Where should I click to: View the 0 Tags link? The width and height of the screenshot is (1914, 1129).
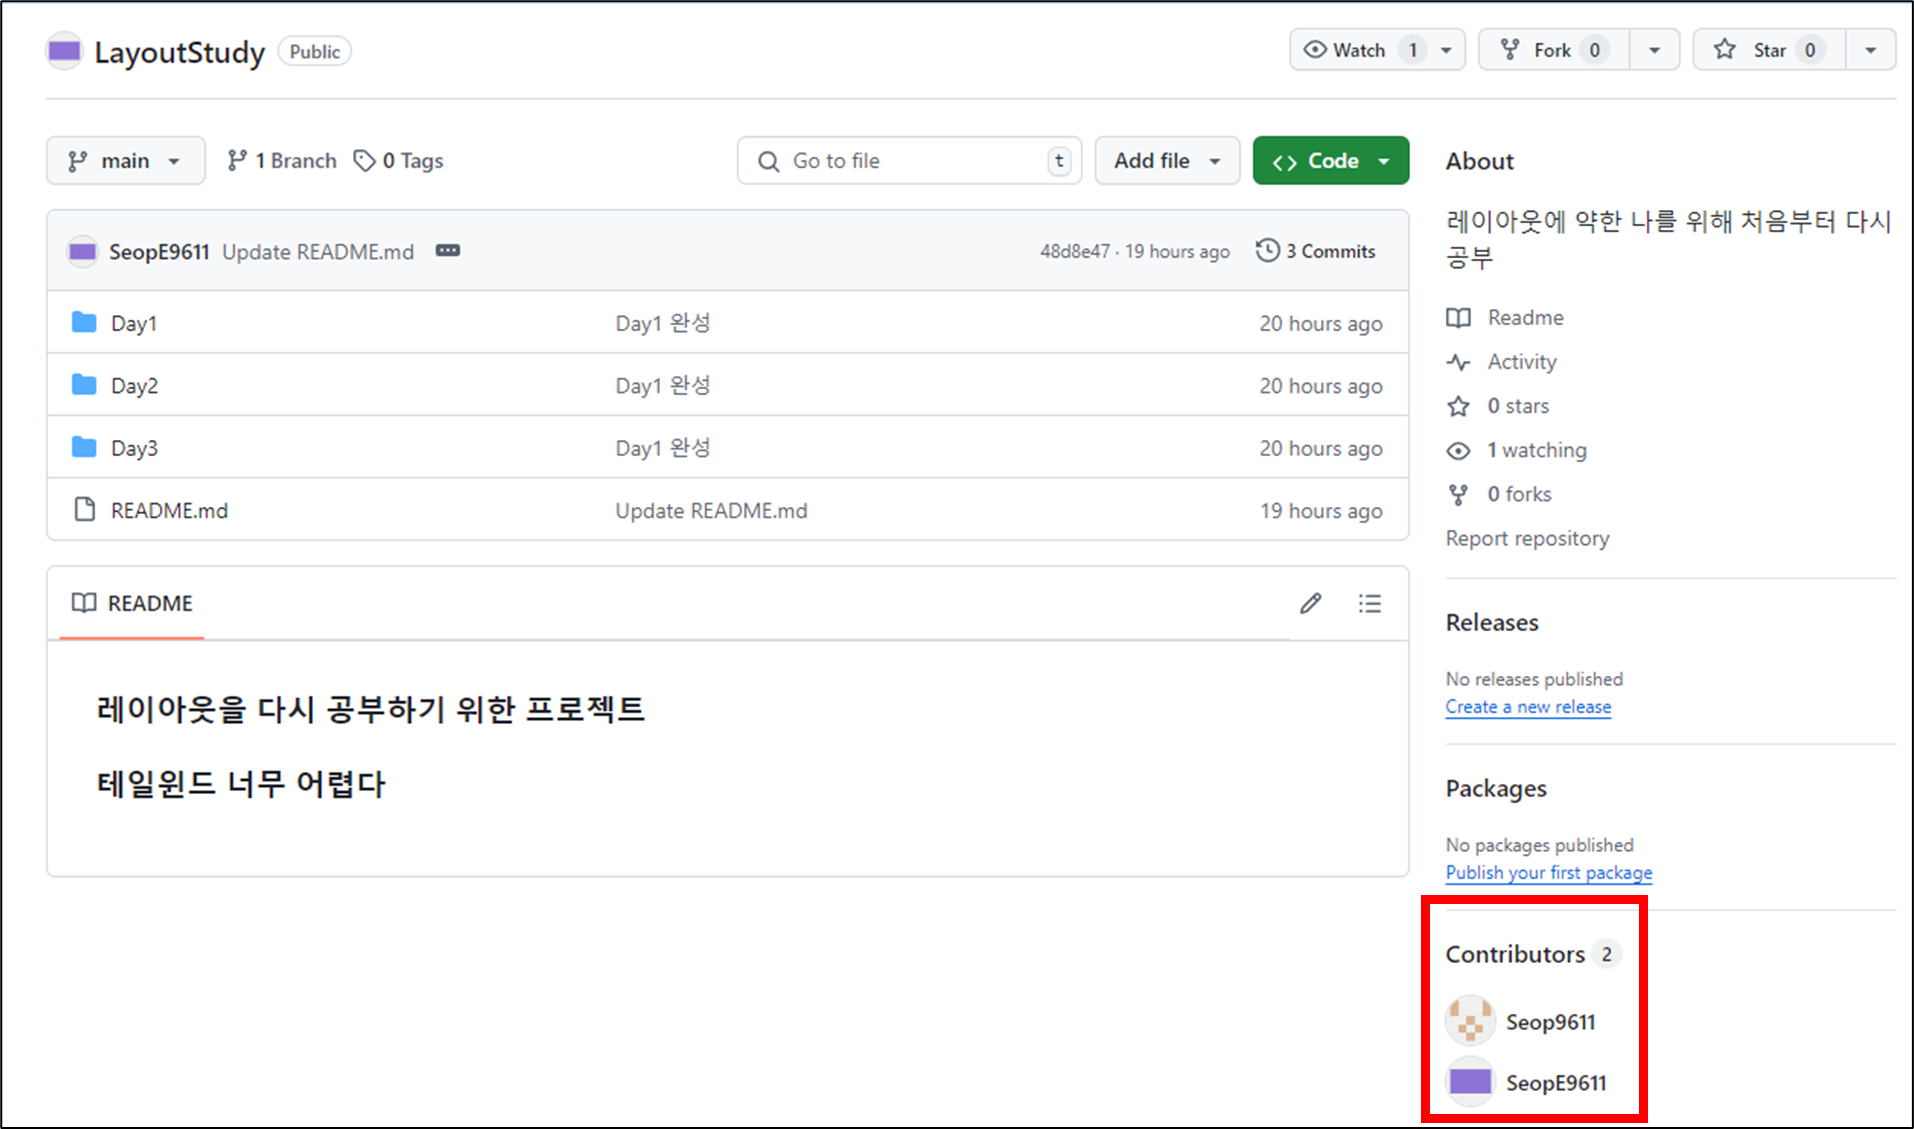pyautogui.click(x=399, y=161)
